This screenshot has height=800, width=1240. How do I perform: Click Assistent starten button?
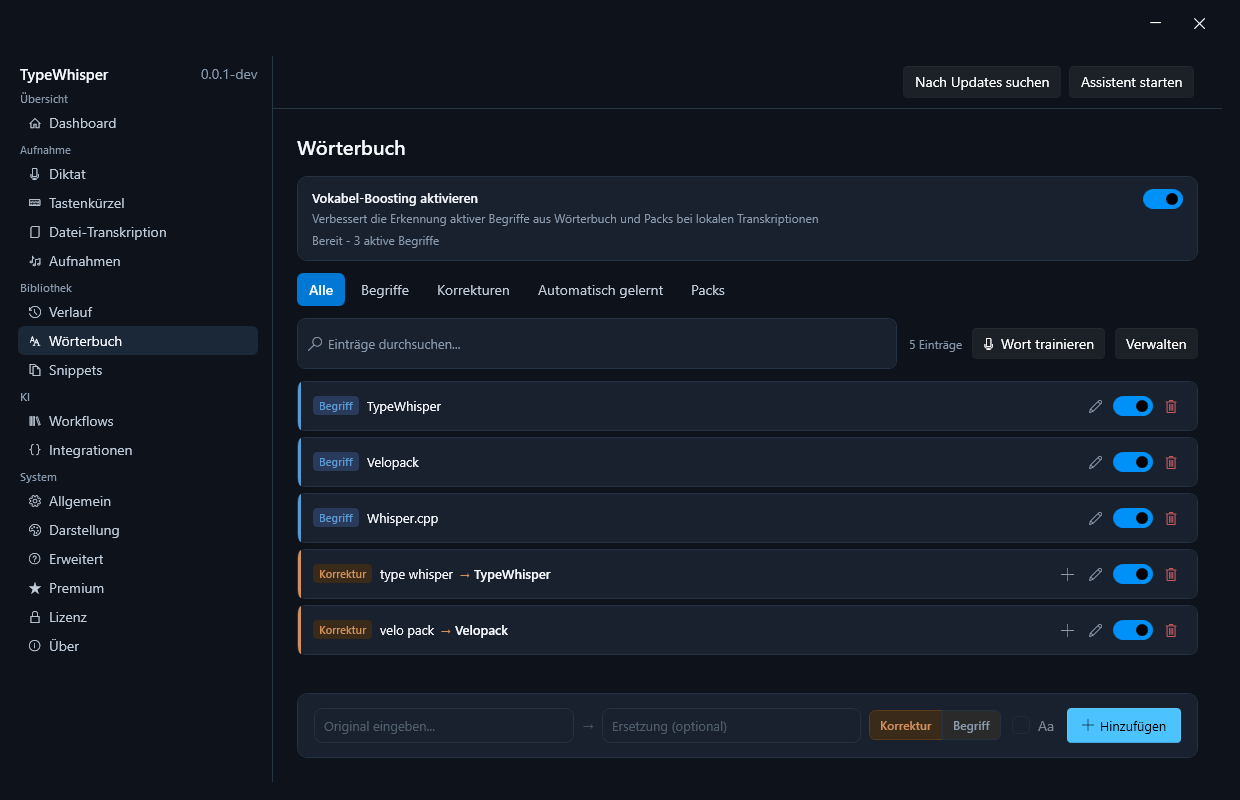[x=1131, y=82]
